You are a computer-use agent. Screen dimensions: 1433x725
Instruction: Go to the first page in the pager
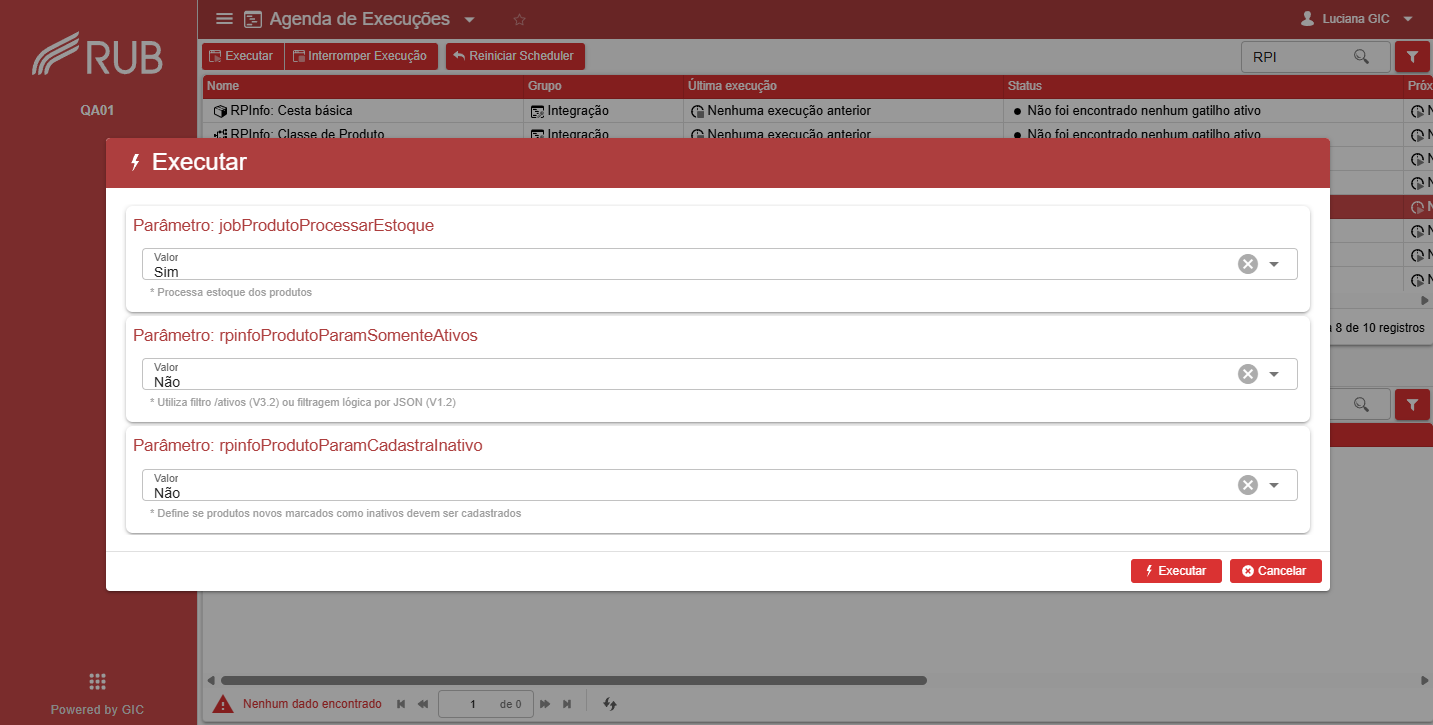tap(402, 704)
